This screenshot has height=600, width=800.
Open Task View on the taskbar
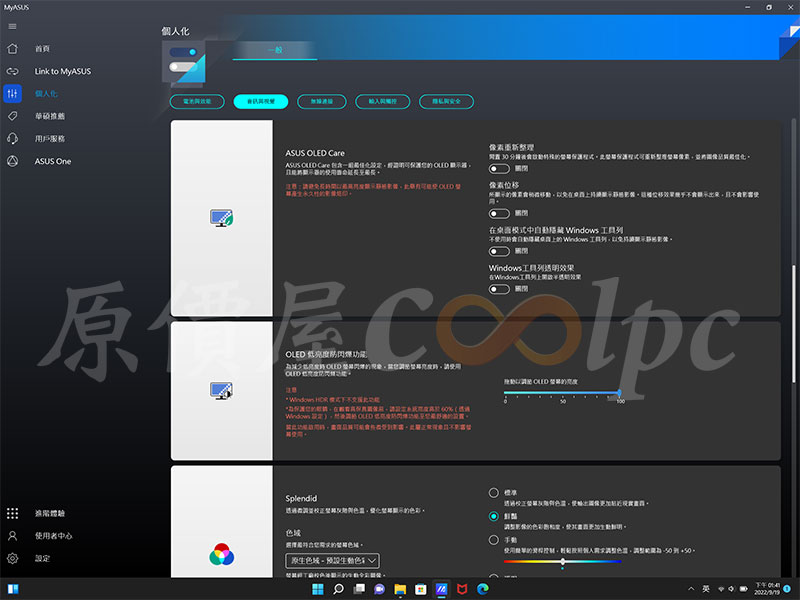(359, 589)
